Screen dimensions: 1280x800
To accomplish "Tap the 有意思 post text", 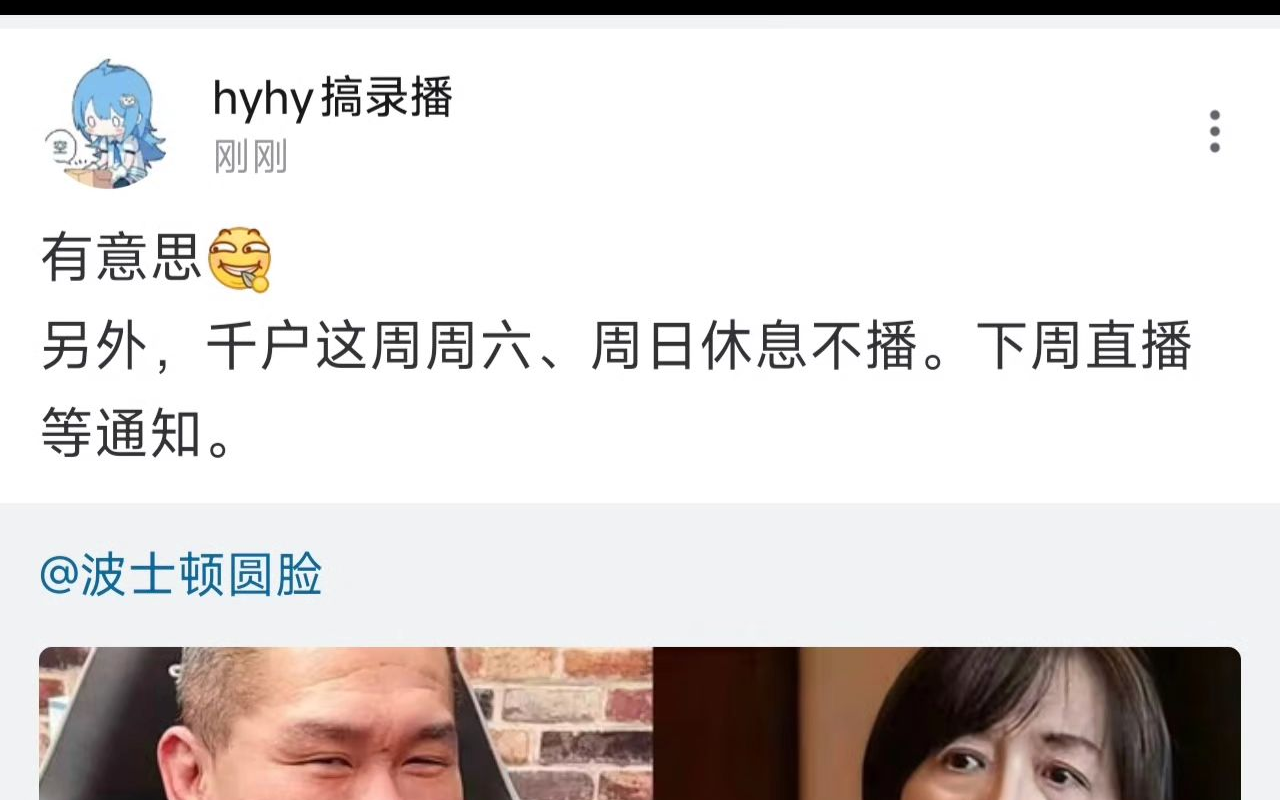I will 122,258.
